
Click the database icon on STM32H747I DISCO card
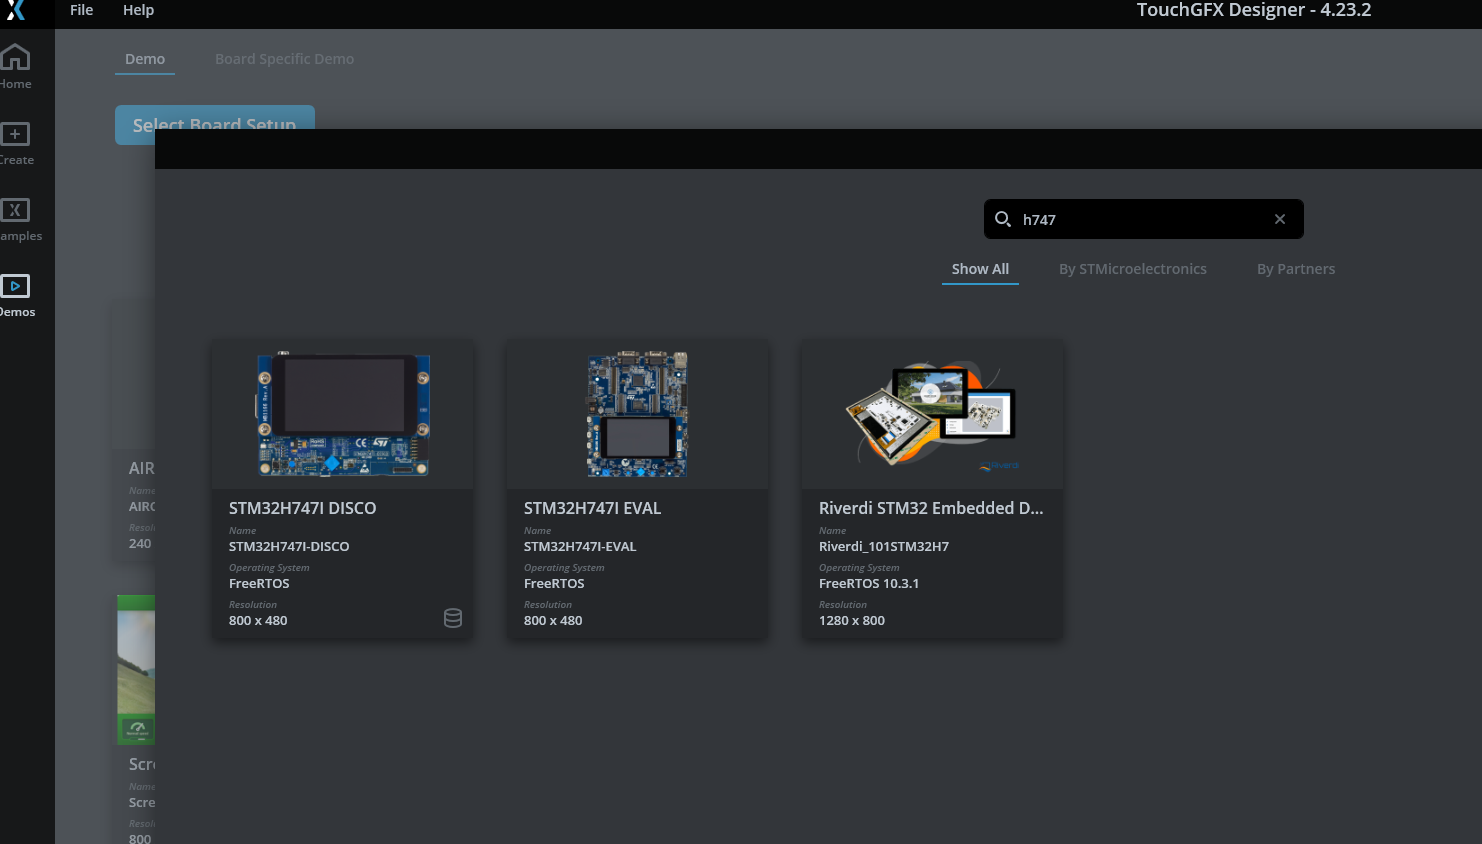point(453,618)
